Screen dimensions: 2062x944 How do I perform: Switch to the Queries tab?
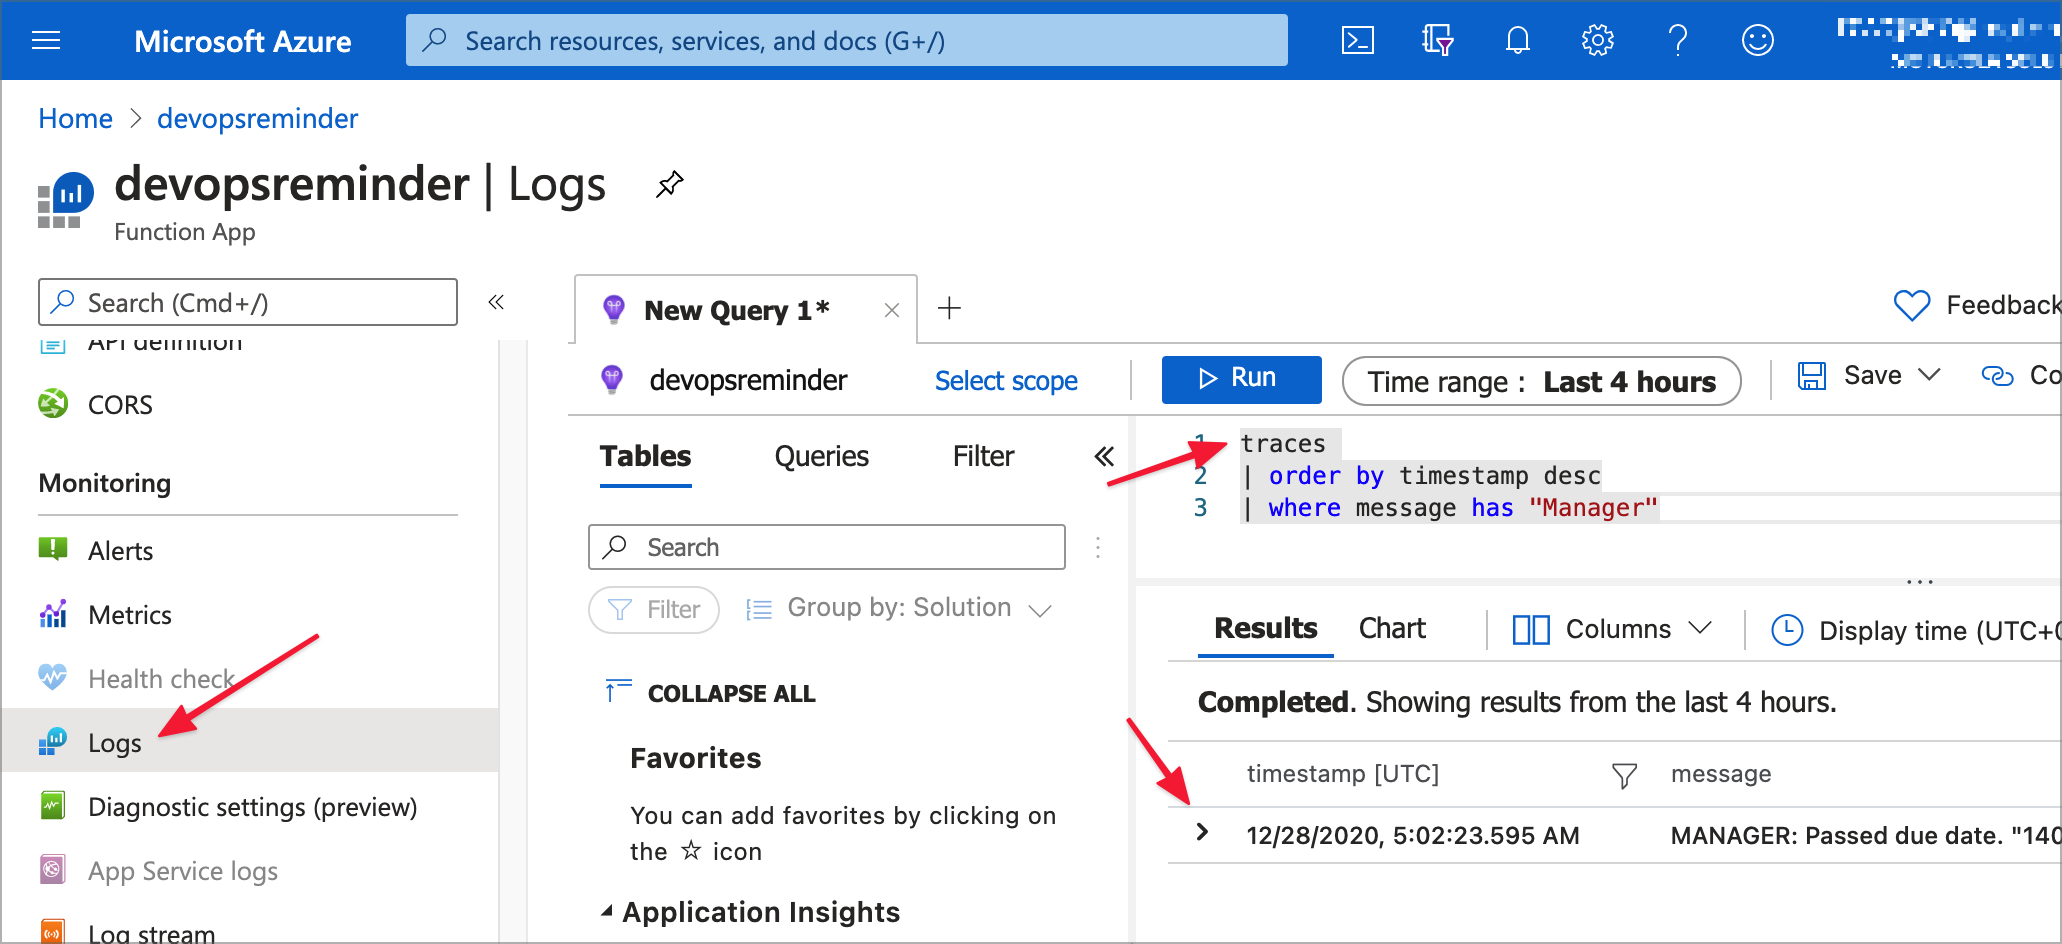[x=821, y=457]
